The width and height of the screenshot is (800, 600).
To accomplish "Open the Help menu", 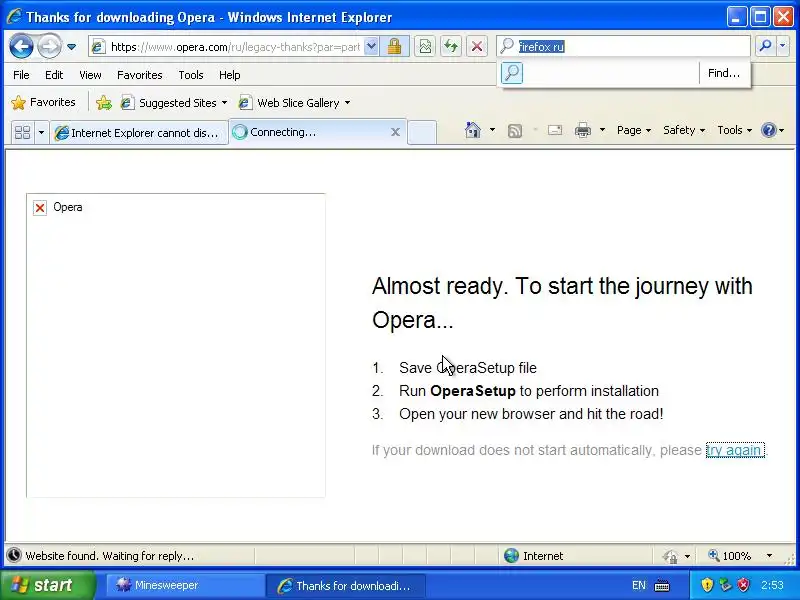I will [230, 75].
